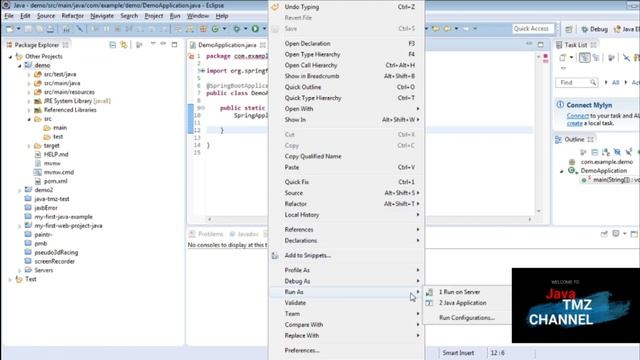The width and height of the screenshot is (640, 360).
Task: Toggle Link with Editor in Package Explorer
Action: tap(123, 44)
